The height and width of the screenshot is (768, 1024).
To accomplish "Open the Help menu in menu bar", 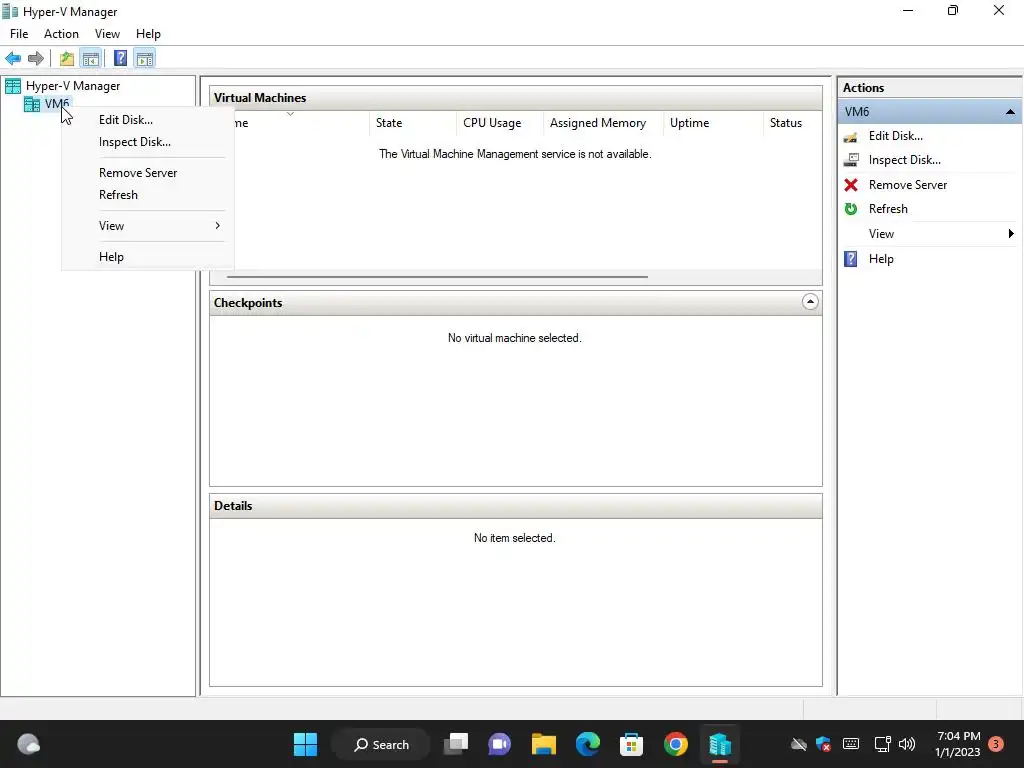I will tap(148, 34).
